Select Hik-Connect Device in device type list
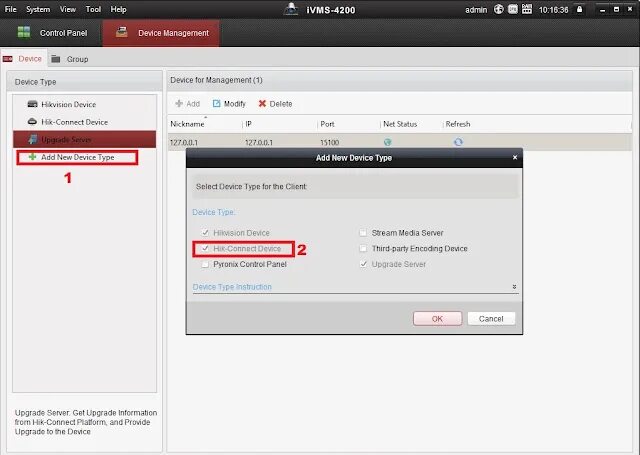The width and height of the screenshot is (640, 455). pyautogui.click(x=84, y=122)
